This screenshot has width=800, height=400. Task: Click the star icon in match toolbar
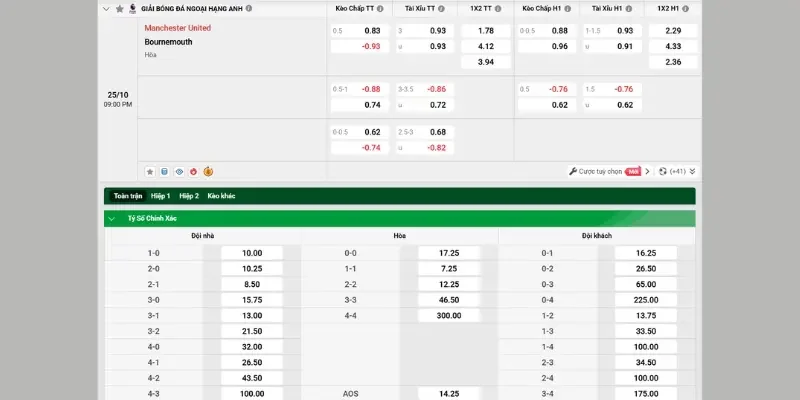pyautogui.click(x=150, y=172)
